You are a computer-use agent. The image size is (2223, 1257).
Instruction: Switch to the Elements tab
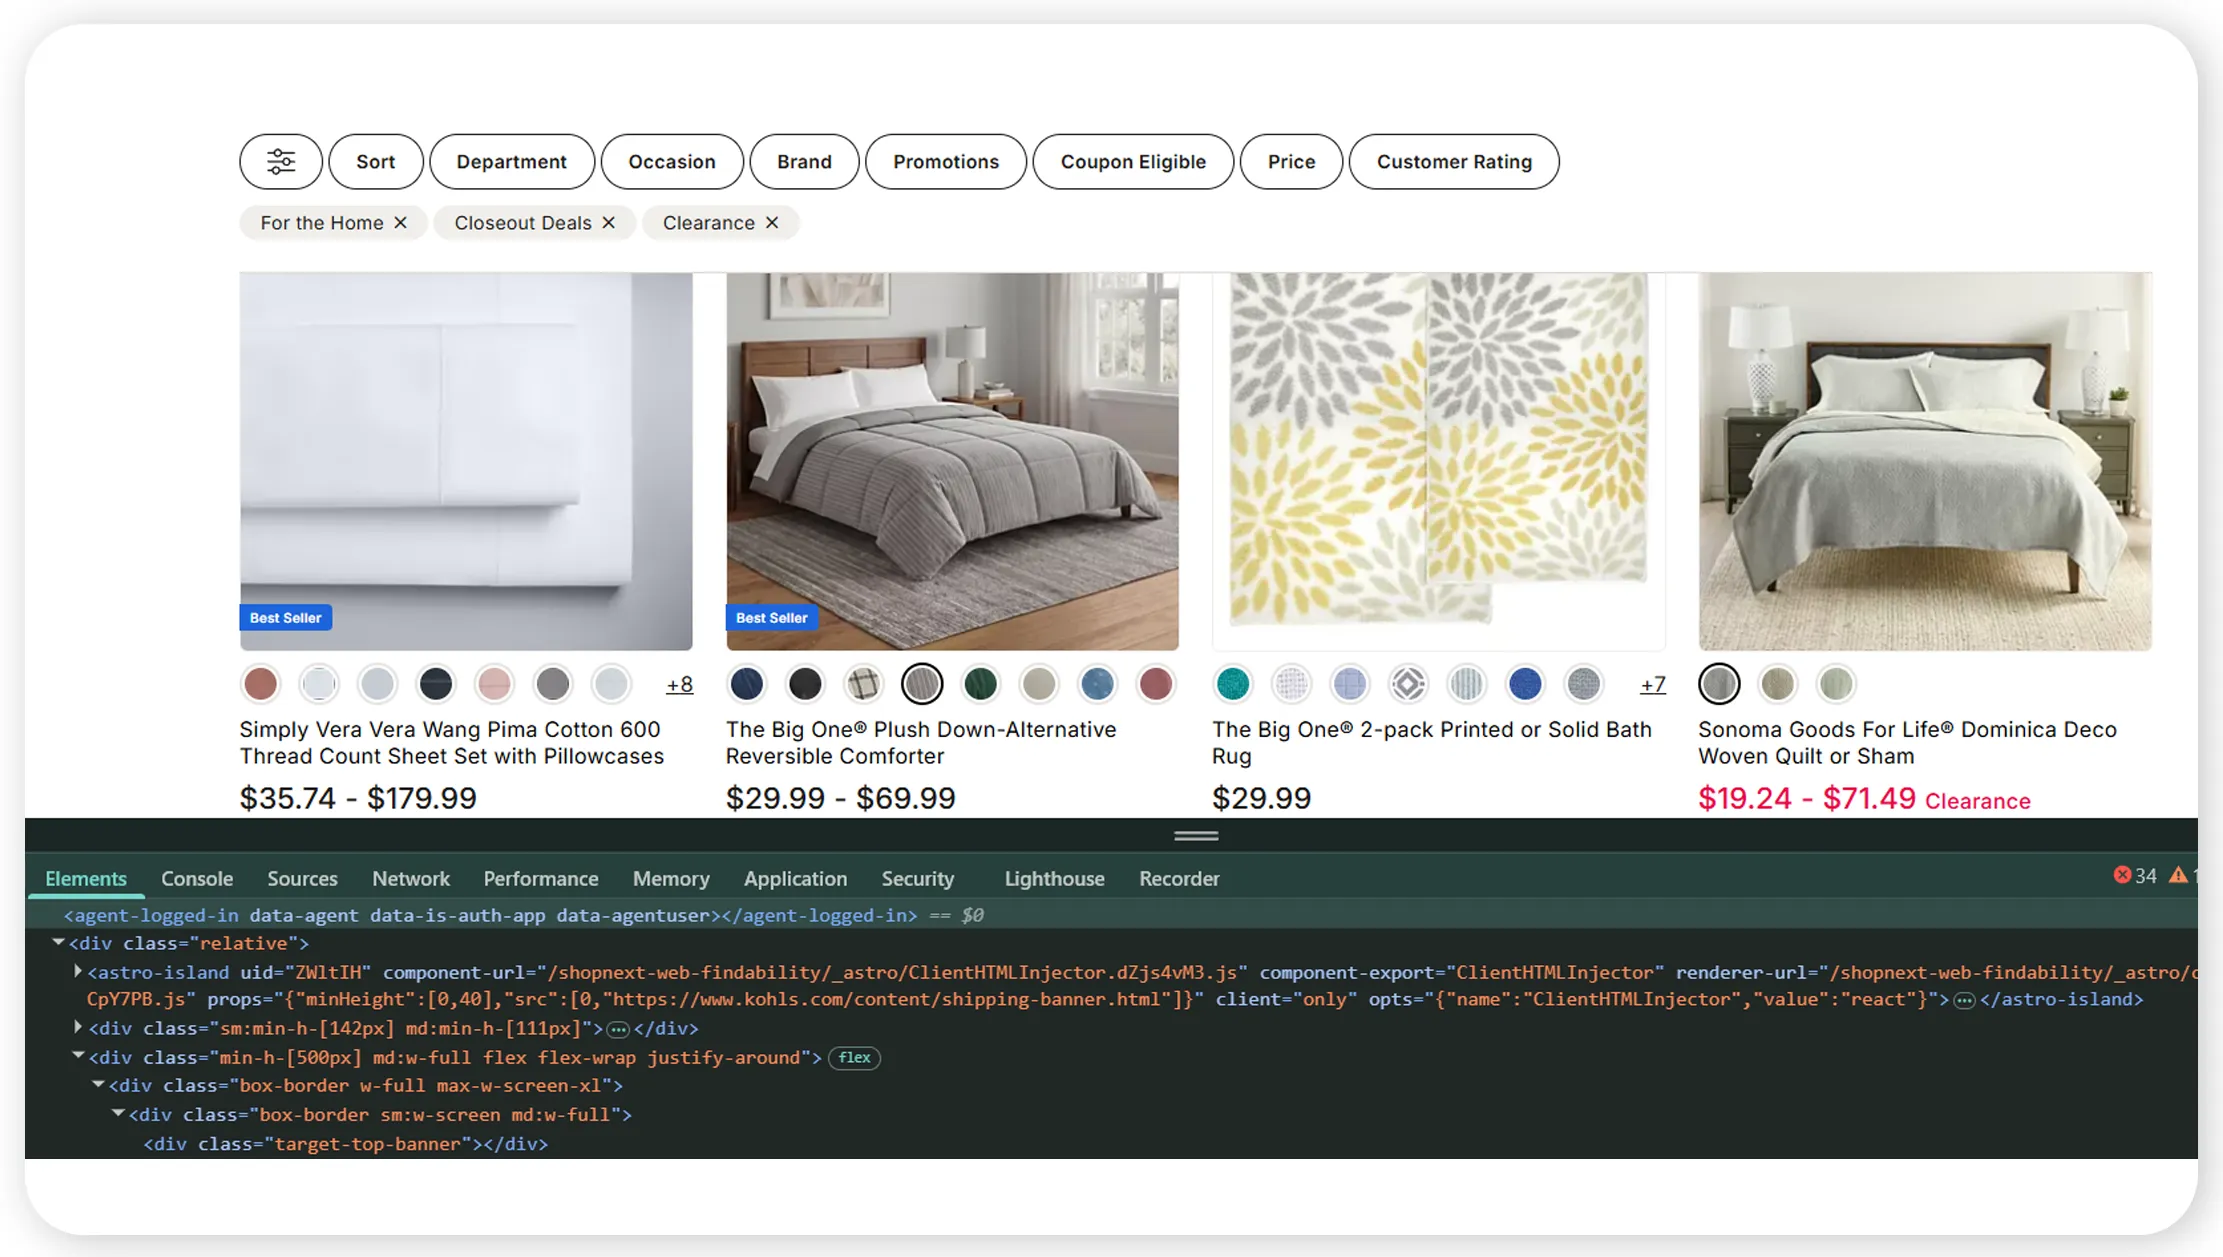(x=86, y=878)
